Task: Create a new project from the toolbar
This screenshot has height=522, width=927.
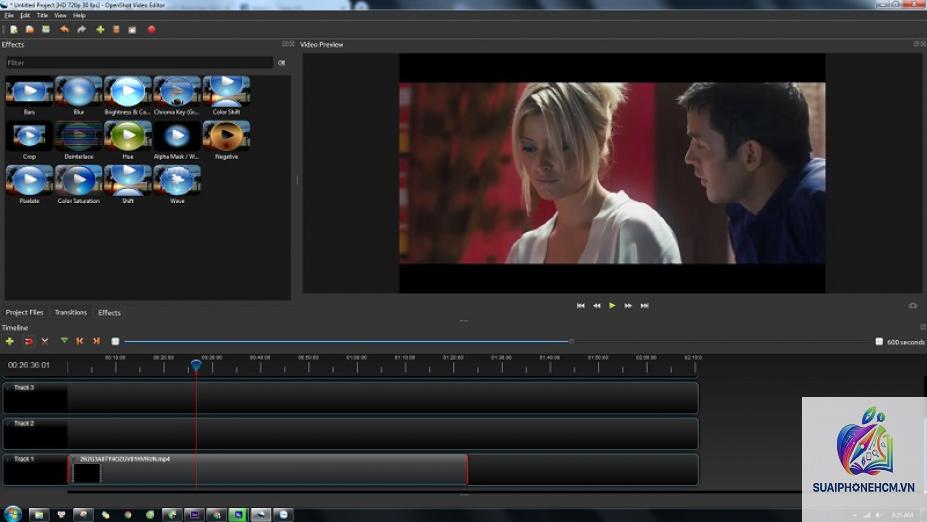Action: tap(14, 30)
